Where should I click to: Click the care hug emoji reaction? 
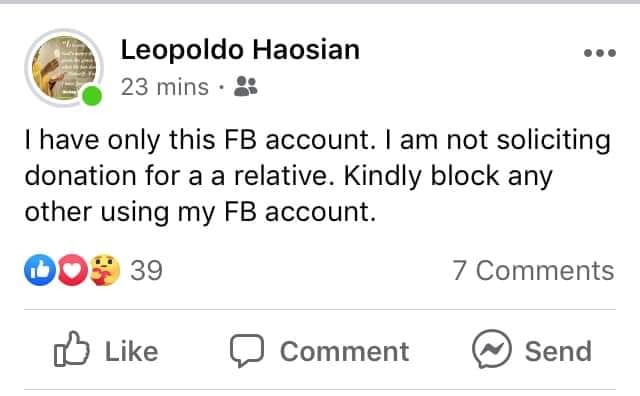pos(104,270)
